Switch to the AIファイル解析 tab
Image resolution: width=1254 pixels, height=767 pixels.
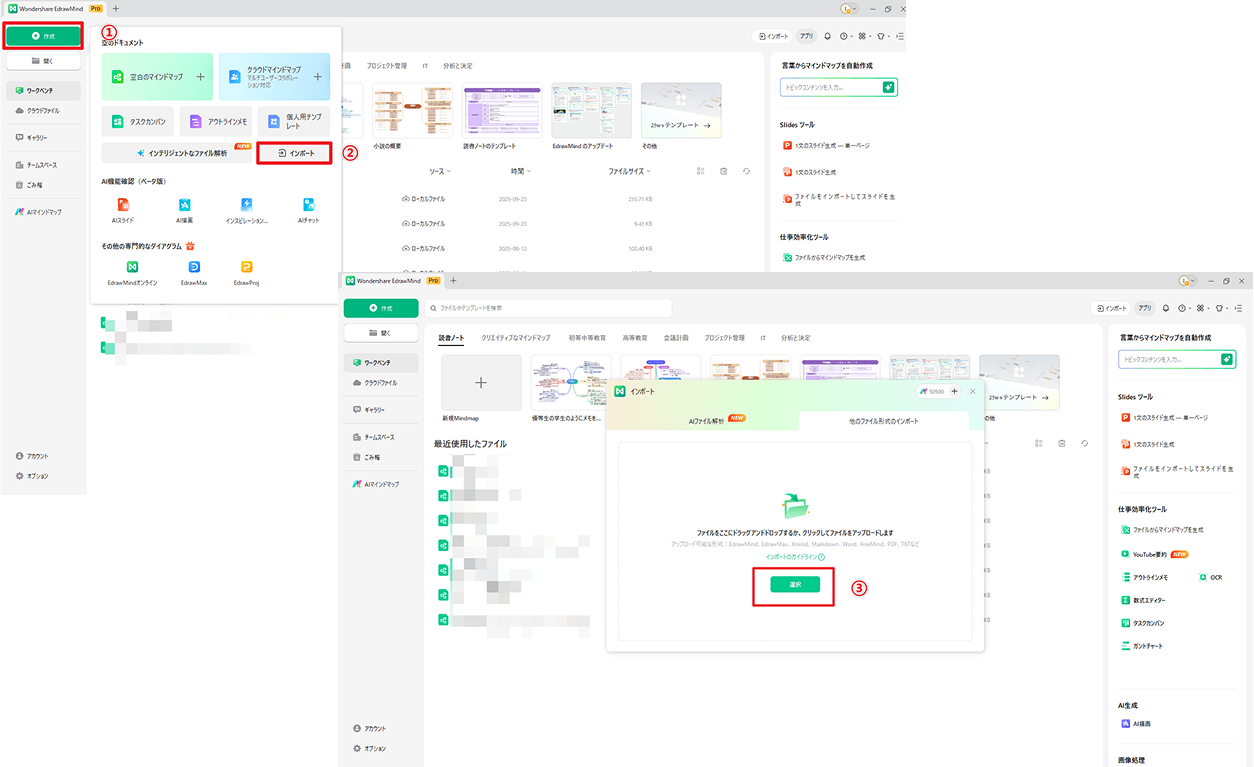[712, 421]
